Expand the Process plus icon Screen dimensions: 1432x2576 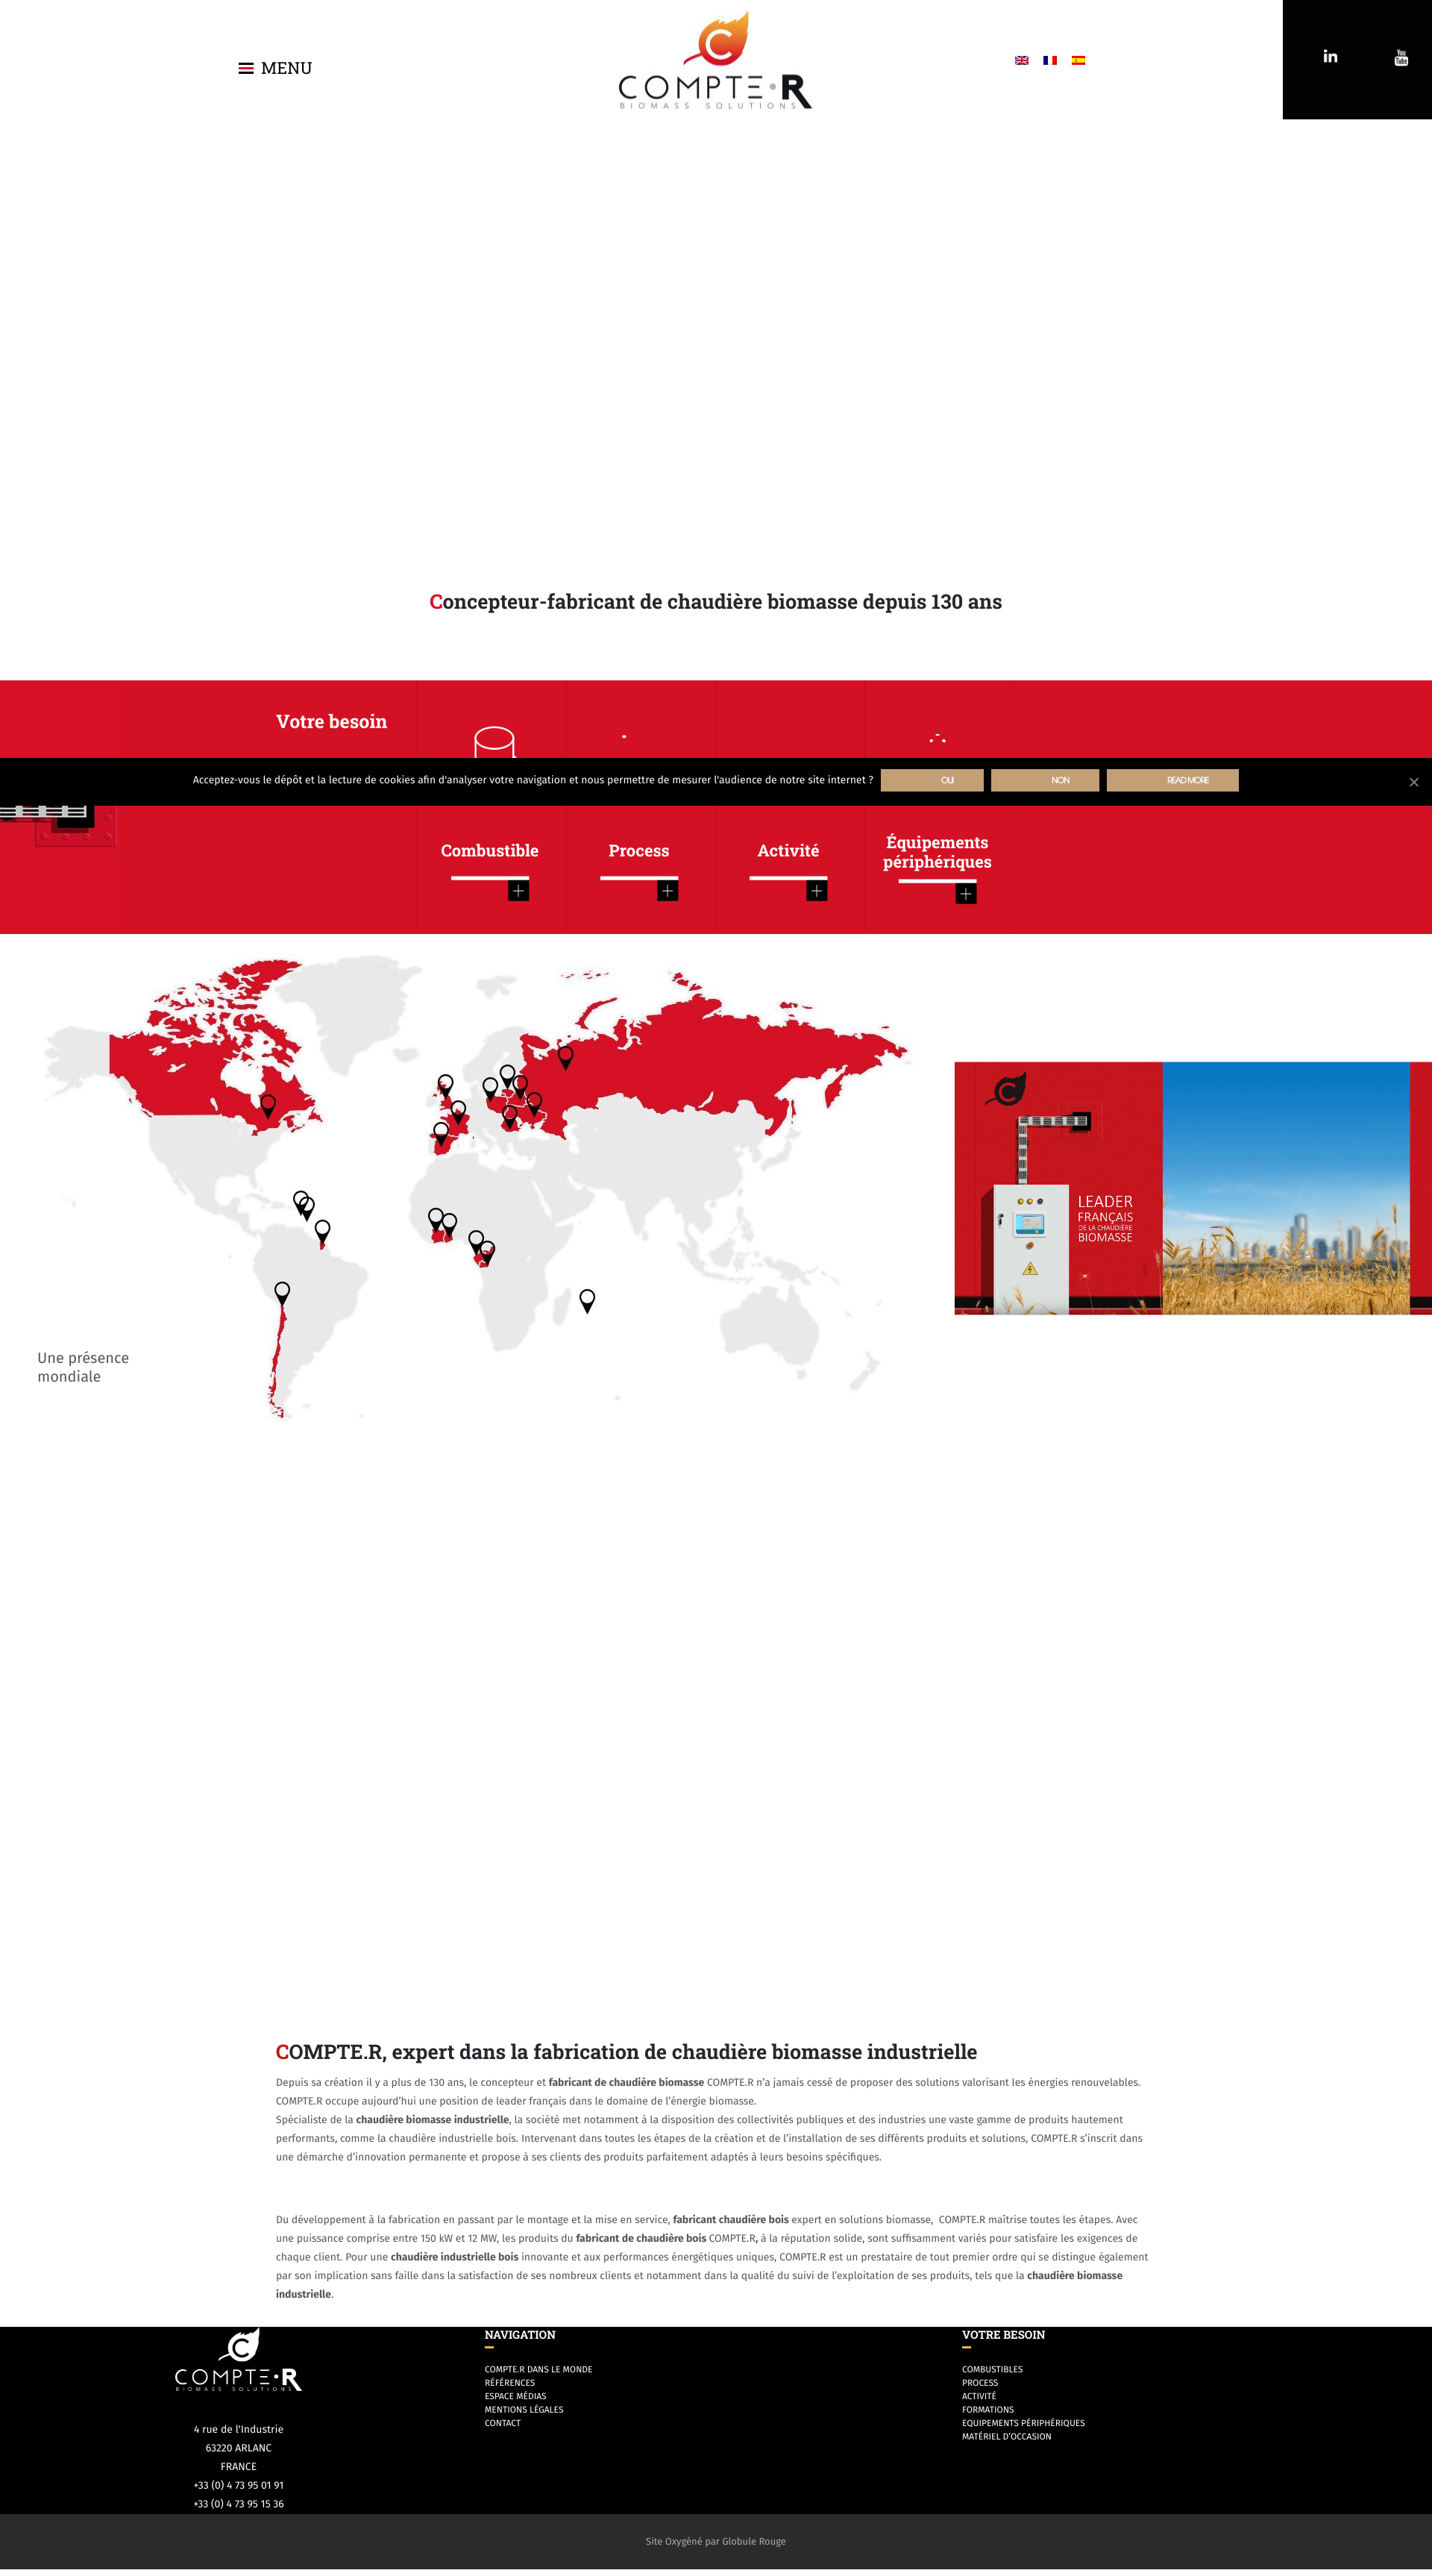(x=667, y=890)
